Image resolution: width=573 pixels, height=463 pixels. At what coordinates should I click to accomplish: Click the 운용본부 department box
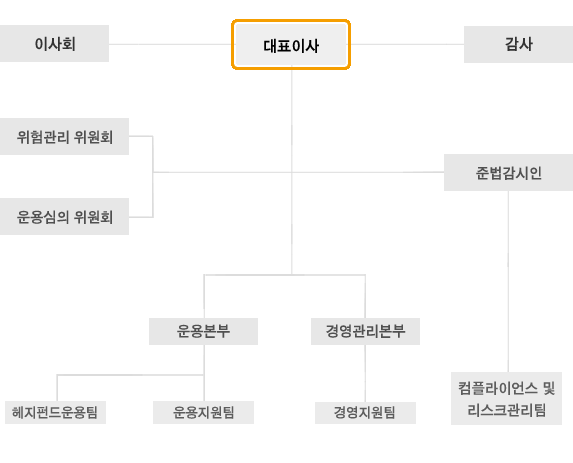[203, 331]
